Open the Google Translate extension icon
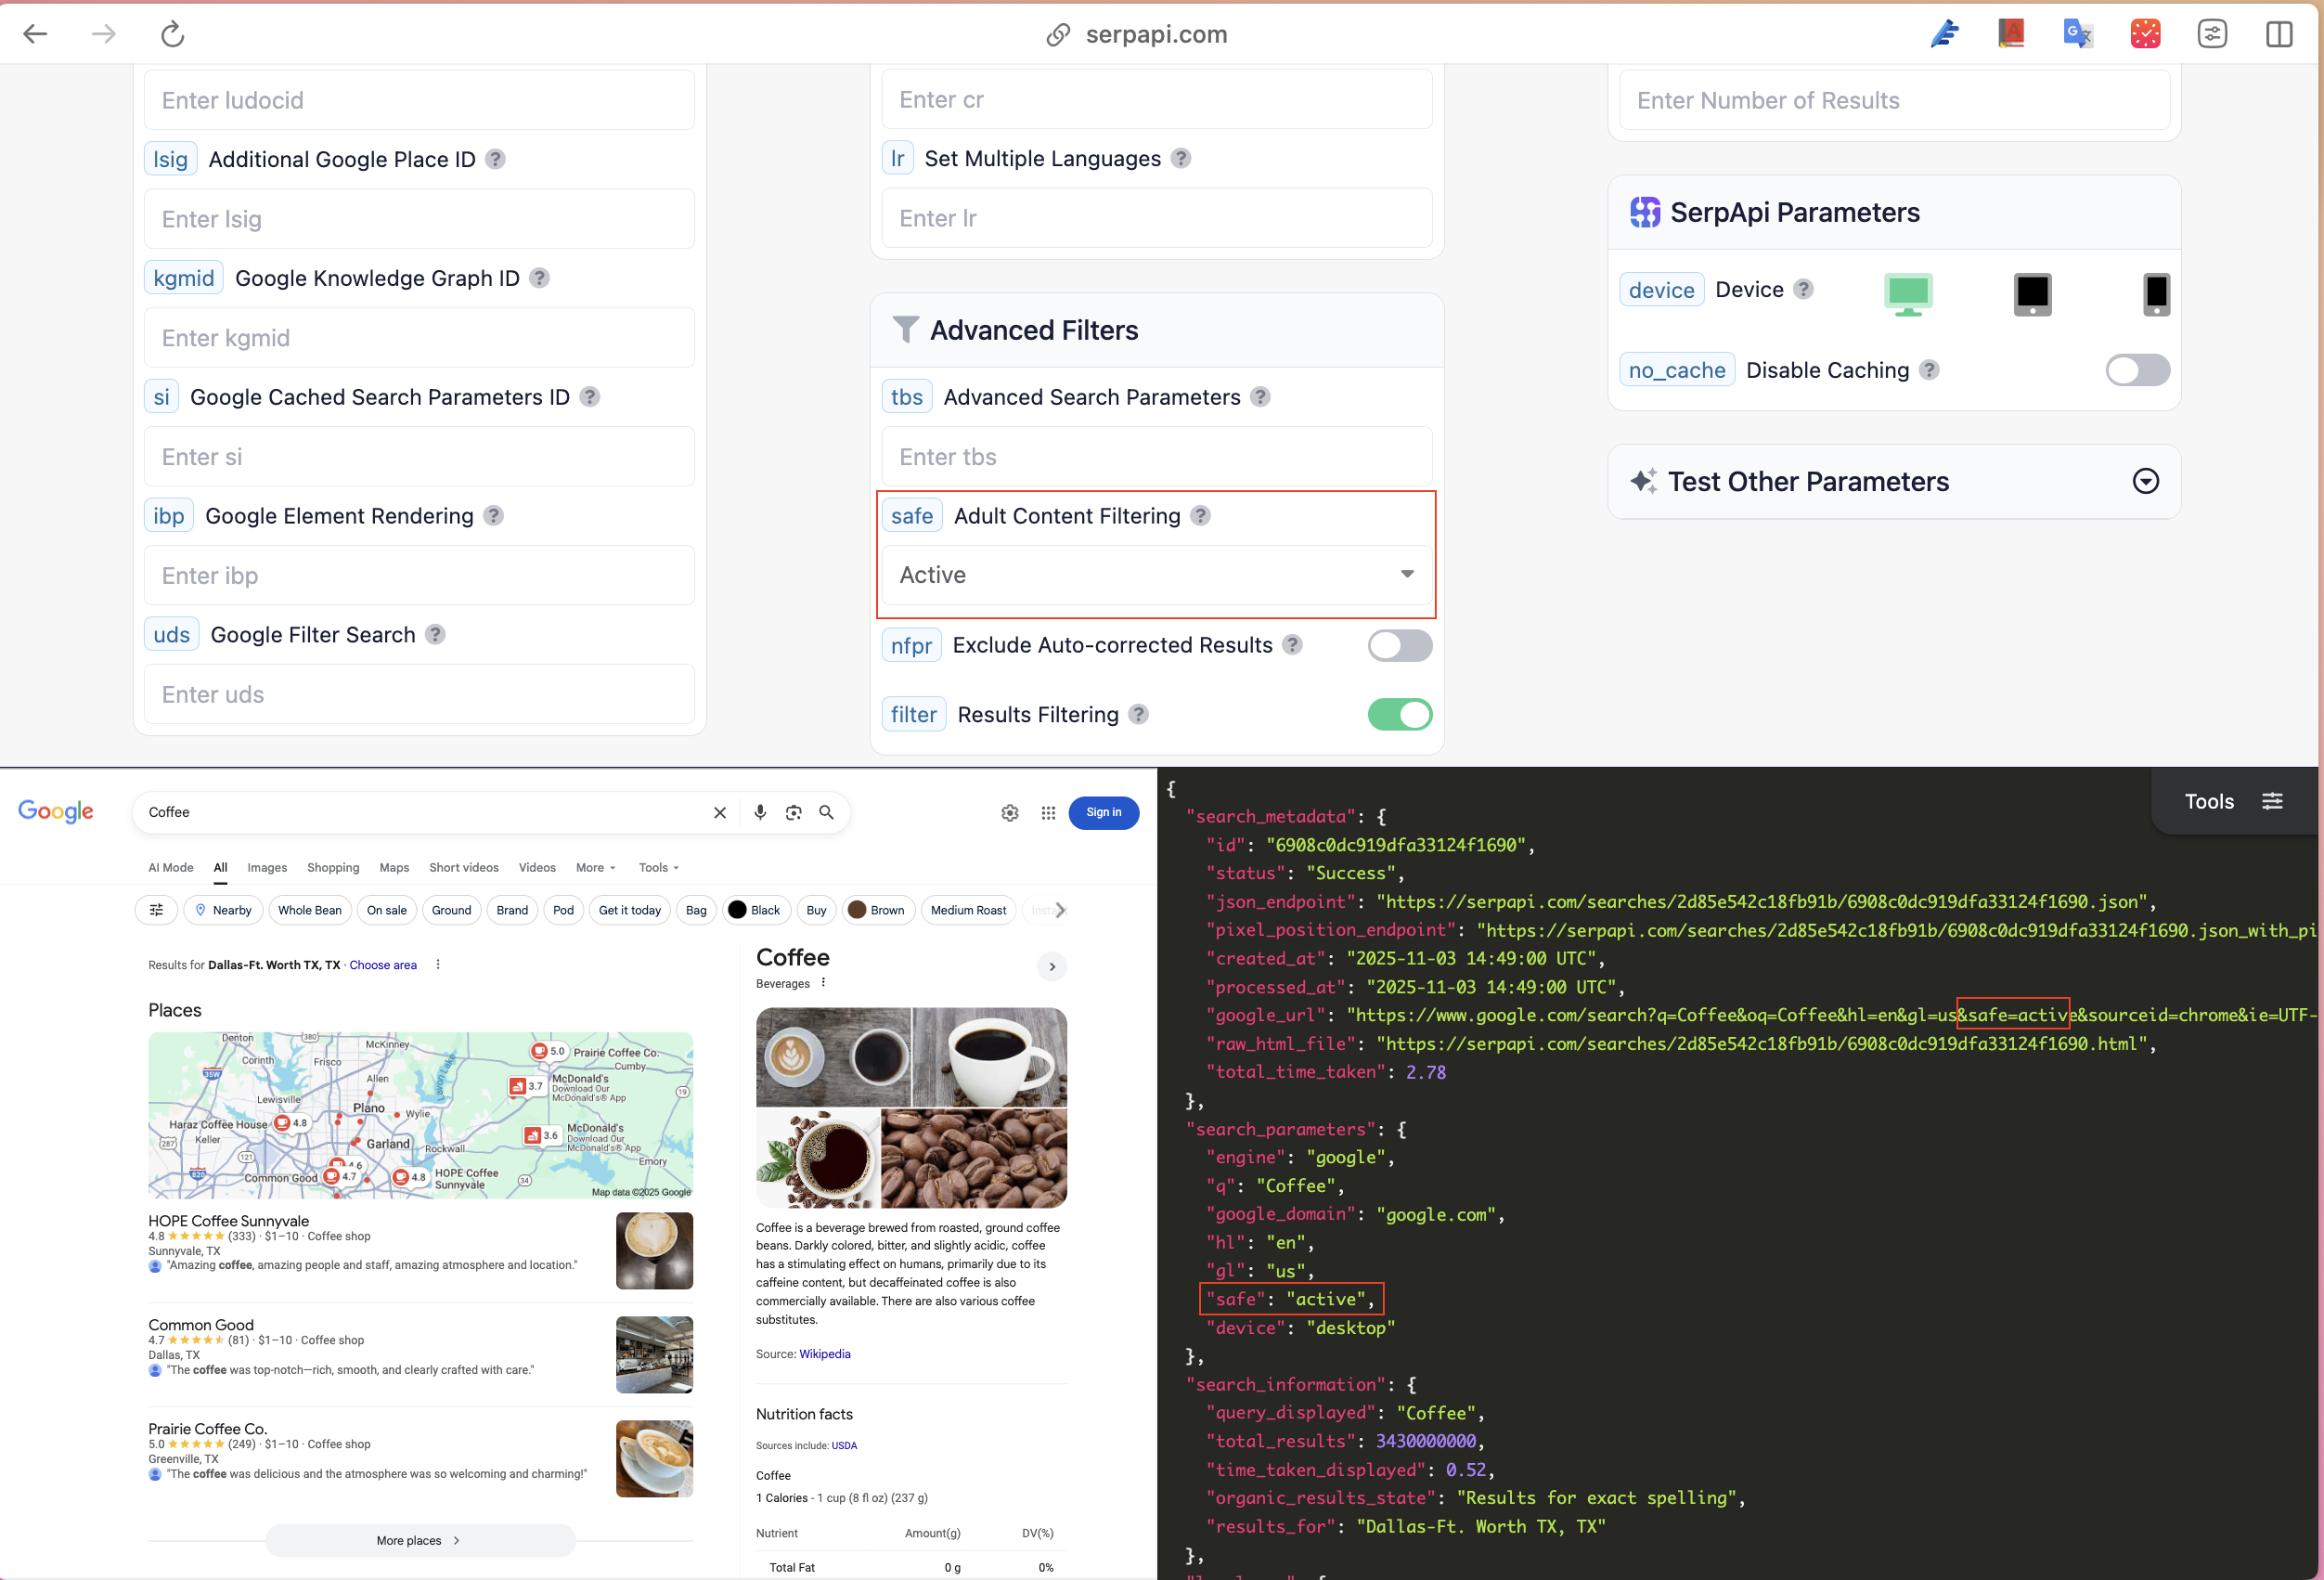Screen dimensions: 2324x1580 [x=2077, y=34]
